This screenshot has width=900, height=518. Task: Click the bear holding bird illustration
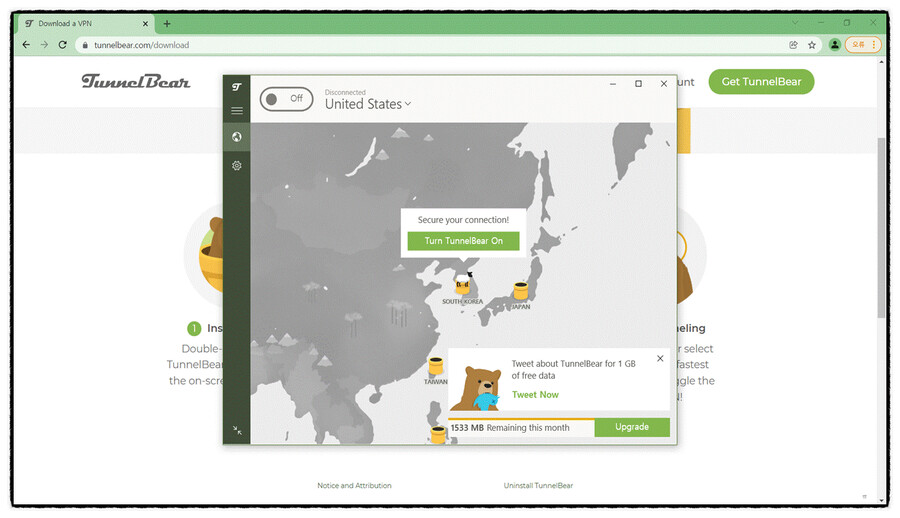point(475,389)
